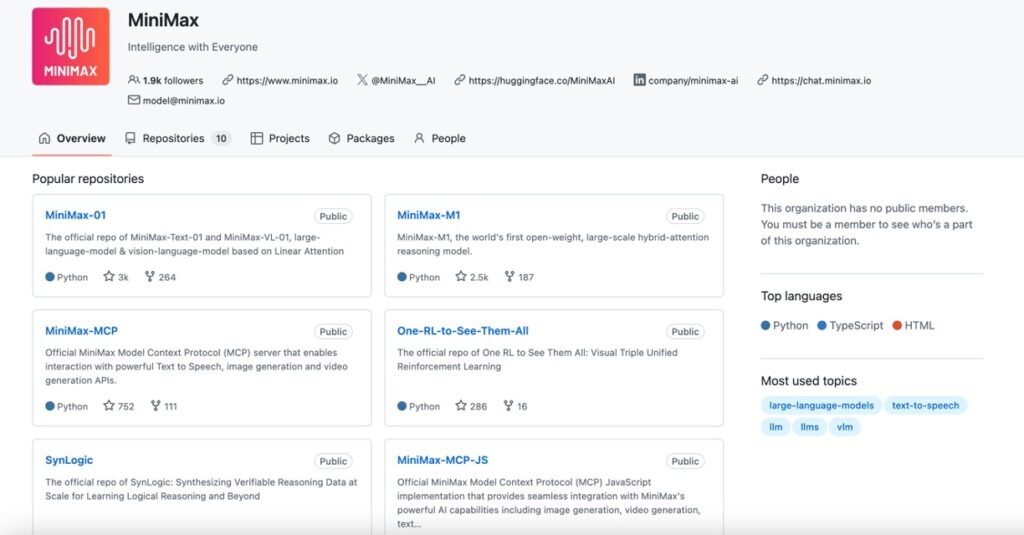This screenshot has height=535, width=1024.
Task: Click the model@minimax.io email link
Action: 184,101
